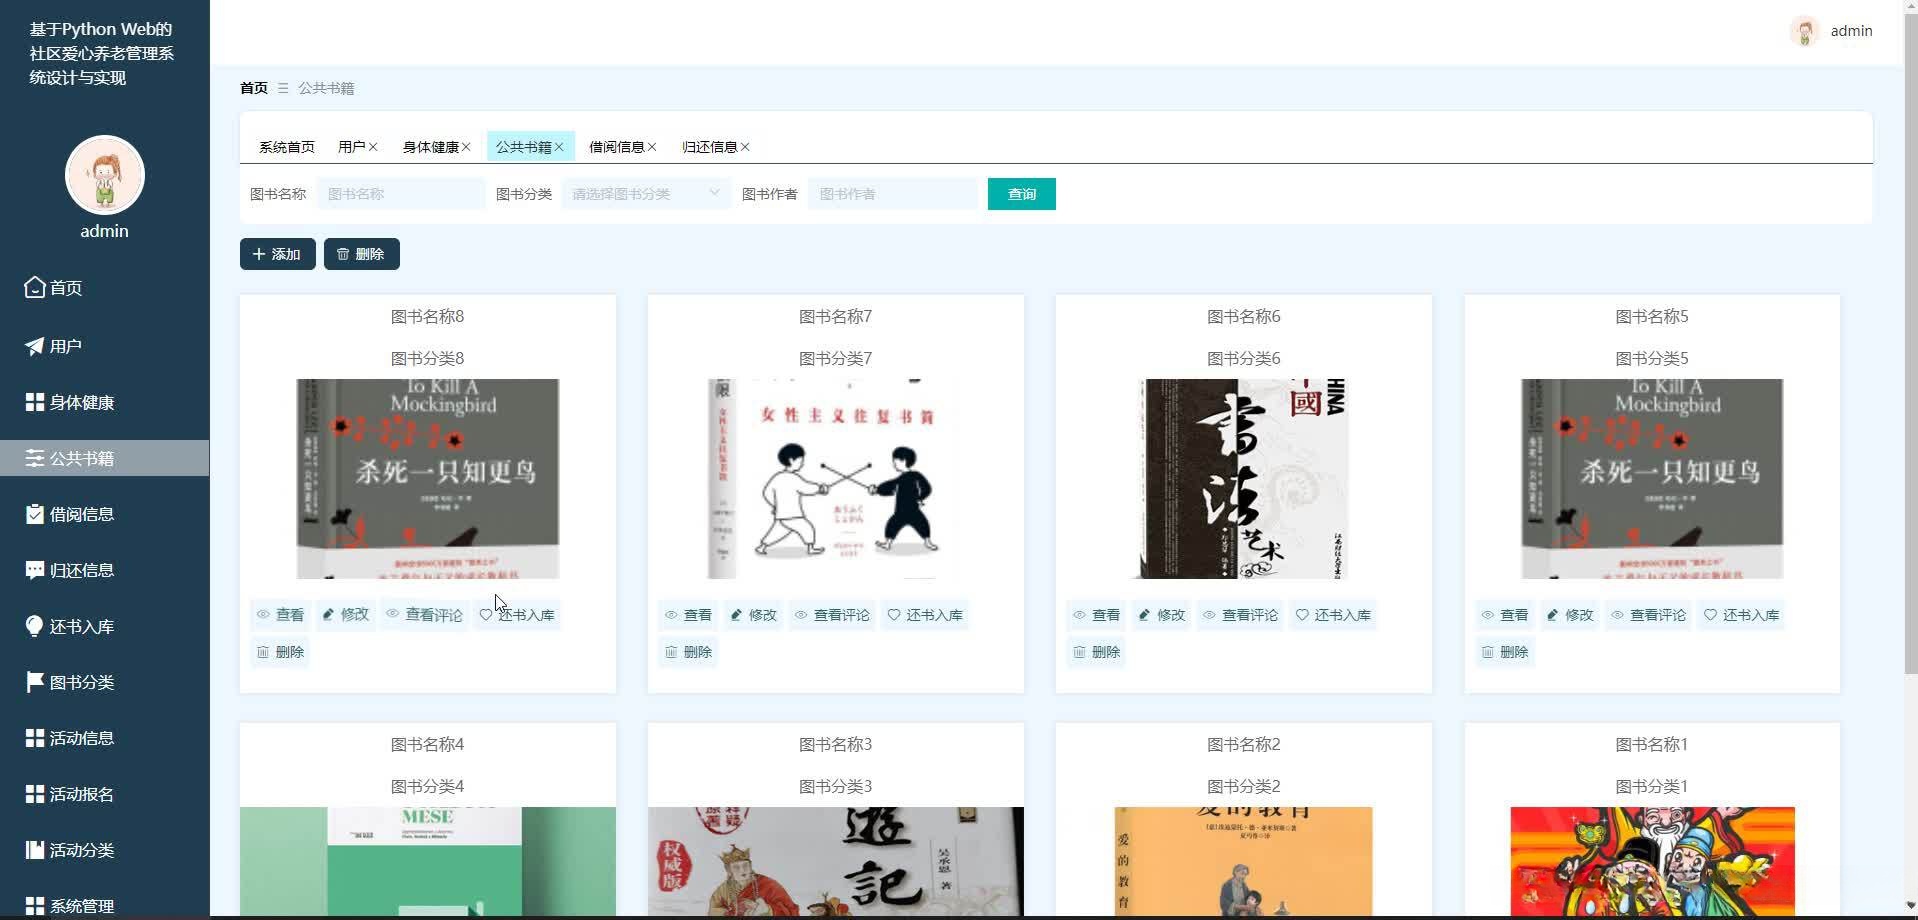Expand the breadcrumb menu icon next to 首页
This screenshot has height=920, width=1918.
[281, 88]
